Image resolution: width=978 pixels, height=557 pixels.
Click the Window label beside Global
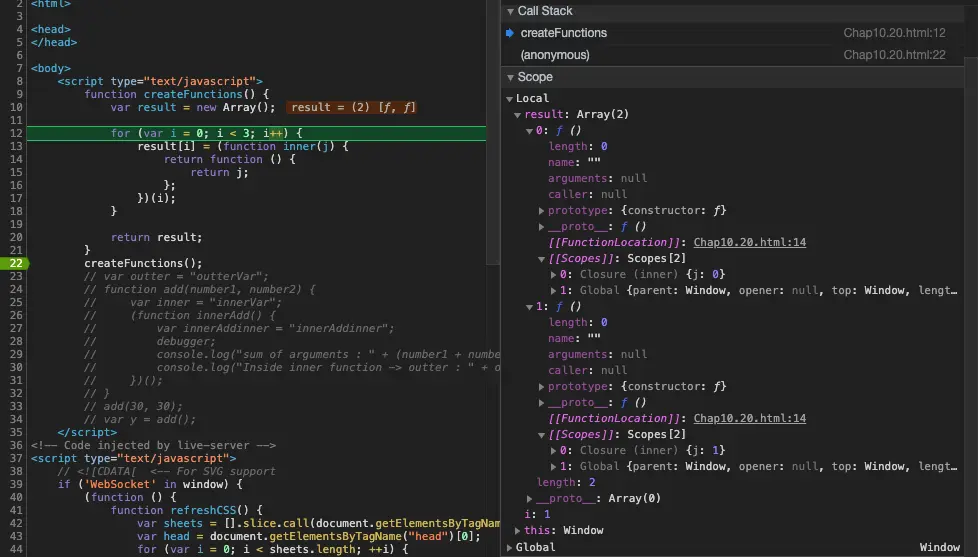(939, 547)
